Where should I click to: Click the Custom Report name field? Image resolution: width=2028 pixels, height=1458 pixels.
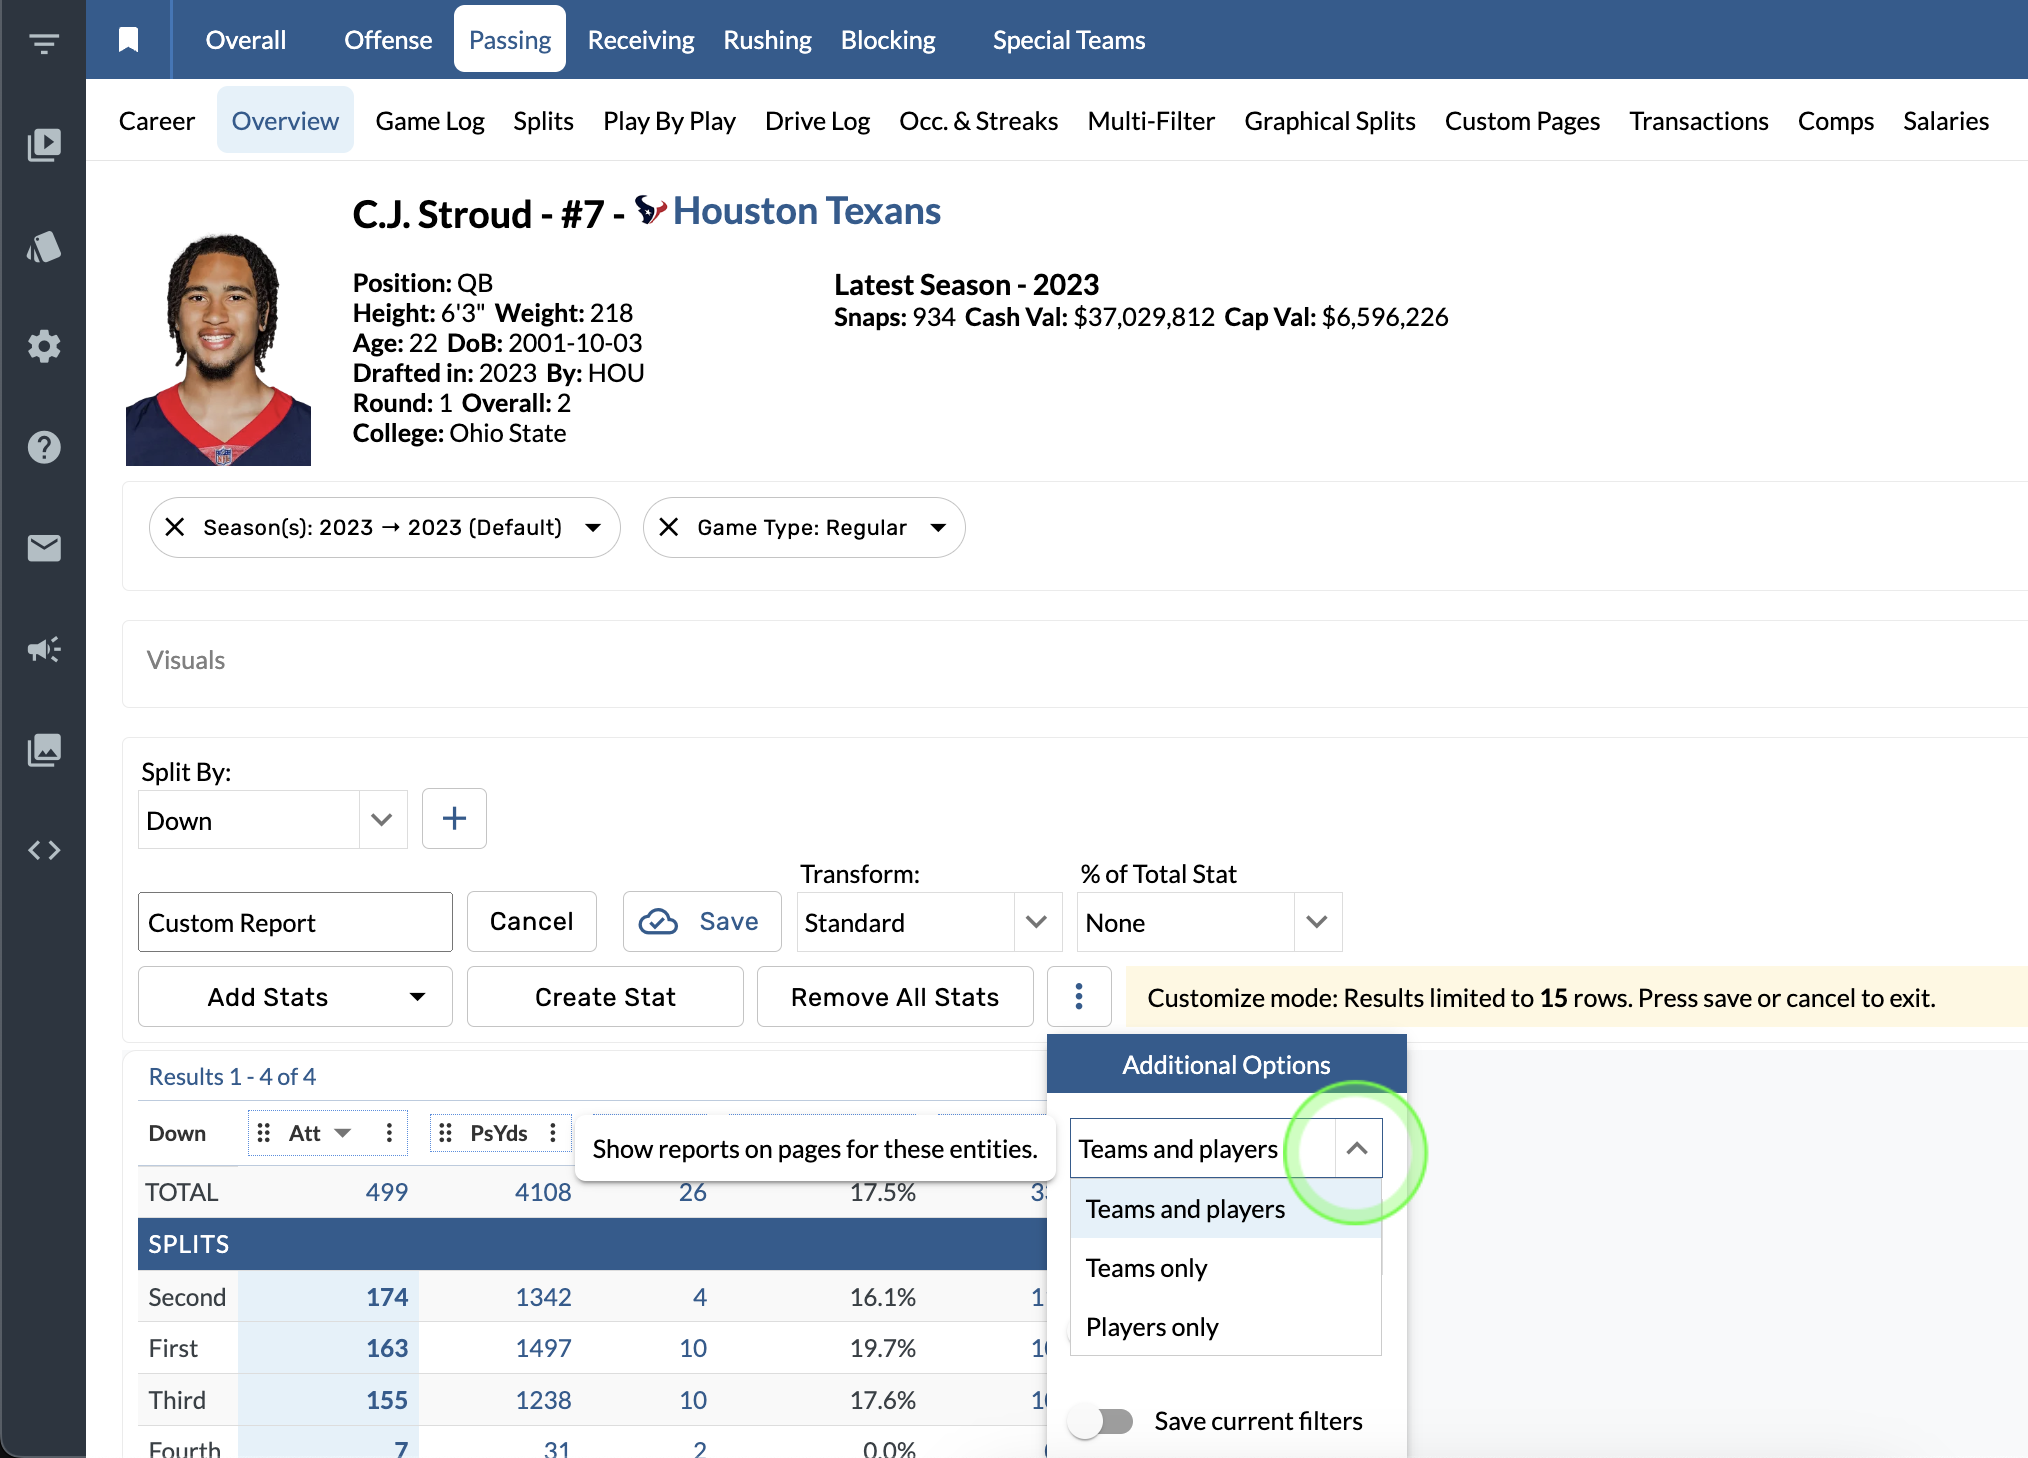point(295,922)
